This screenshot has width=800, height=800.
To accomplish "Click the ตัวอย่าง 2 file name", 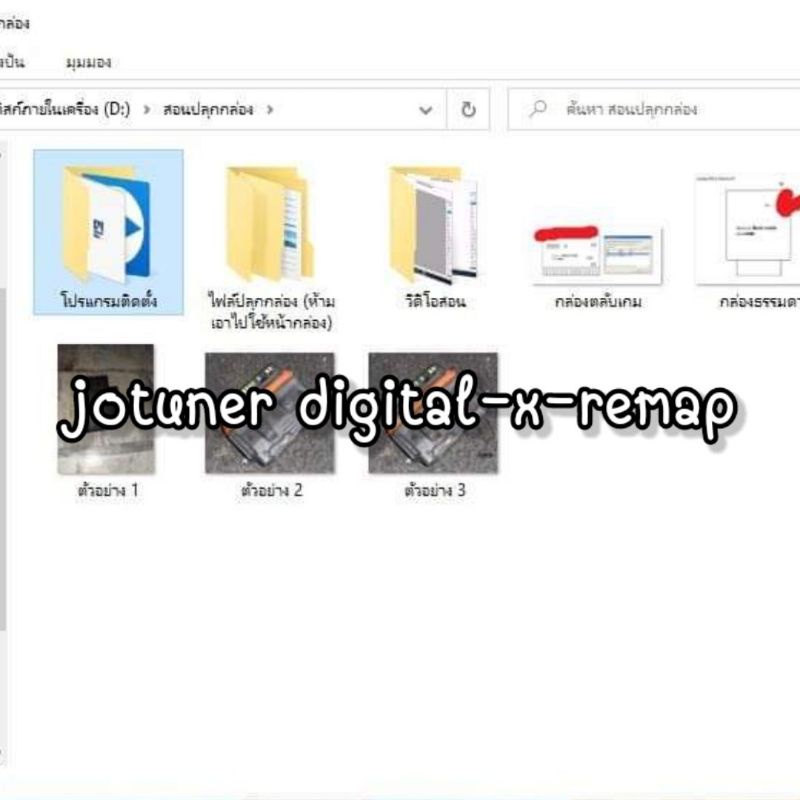I will click(271, 490).
